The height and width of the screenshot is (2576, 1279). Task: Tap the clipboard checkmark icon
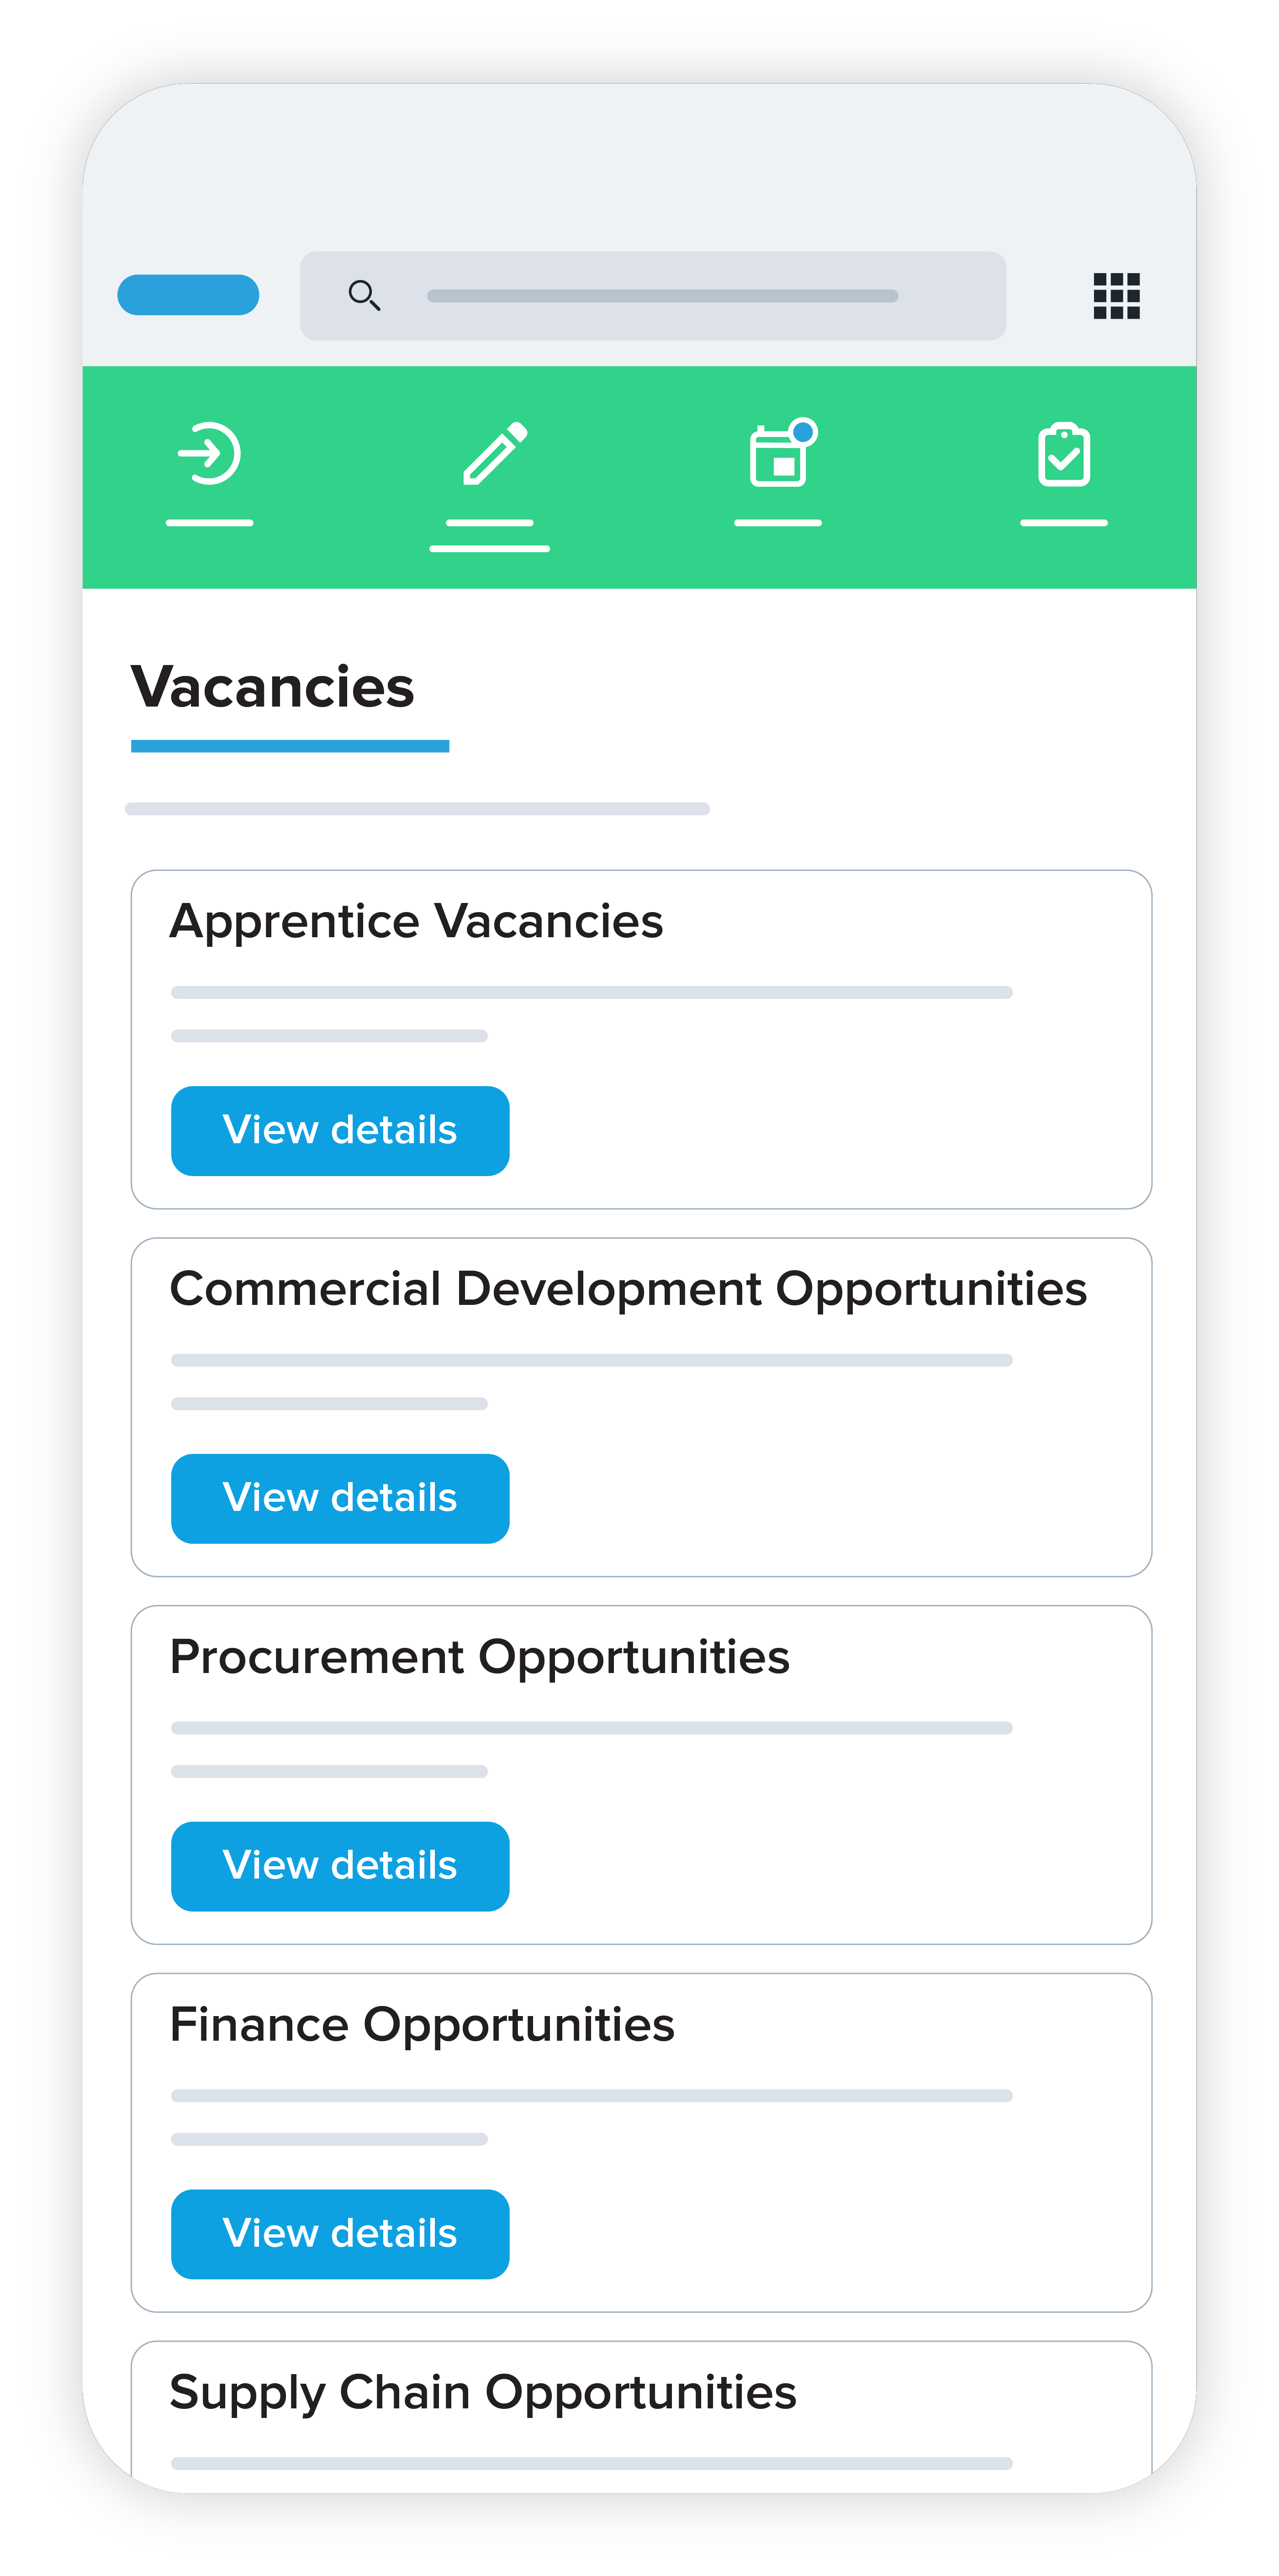point(1063,455)
